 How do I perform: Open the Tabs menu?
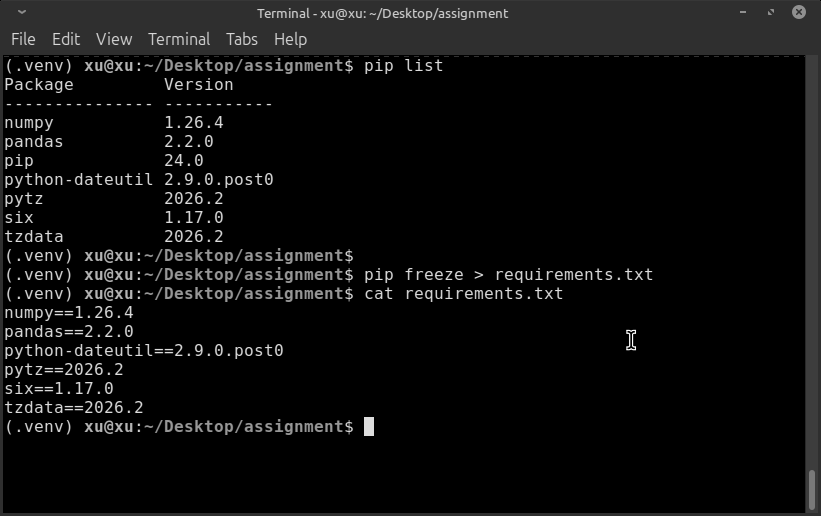242,39
